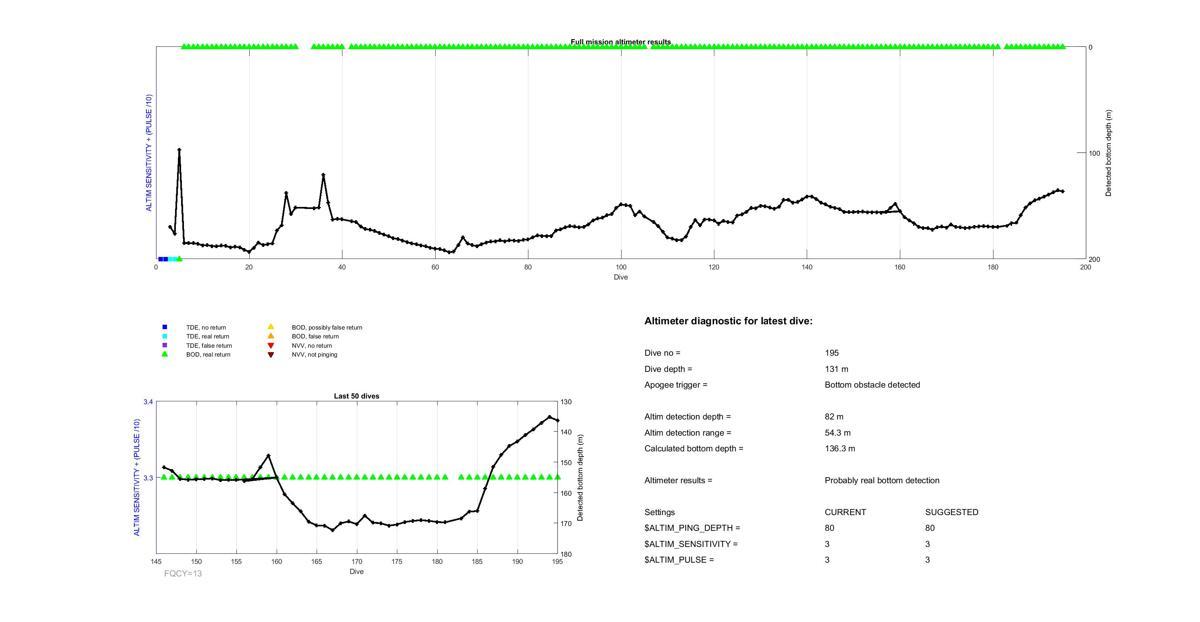The height and width of the screenshot is (622, 1200).
Task: Click the 'SUGGESTED' column header
Action: click(952, 512)
